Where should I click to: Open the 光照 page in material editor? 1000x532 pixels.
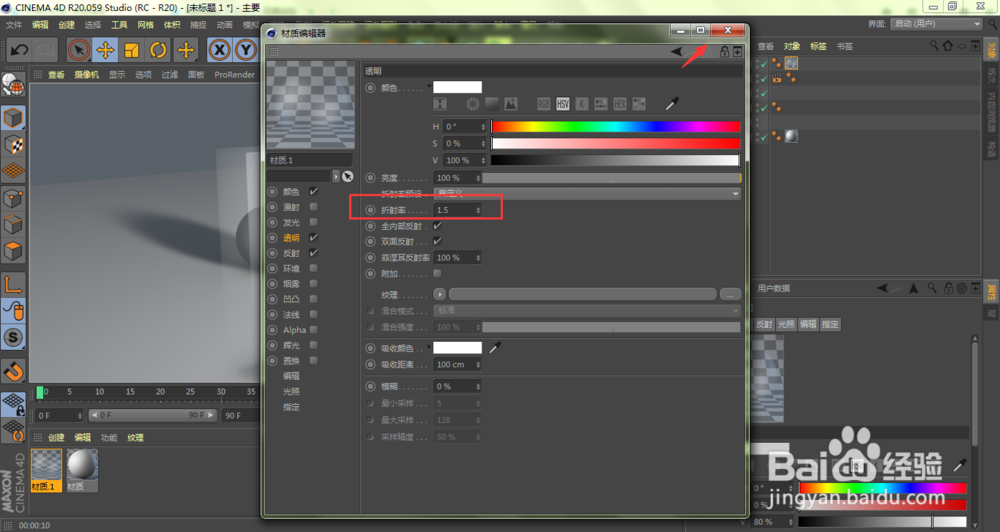click(291, 391)
